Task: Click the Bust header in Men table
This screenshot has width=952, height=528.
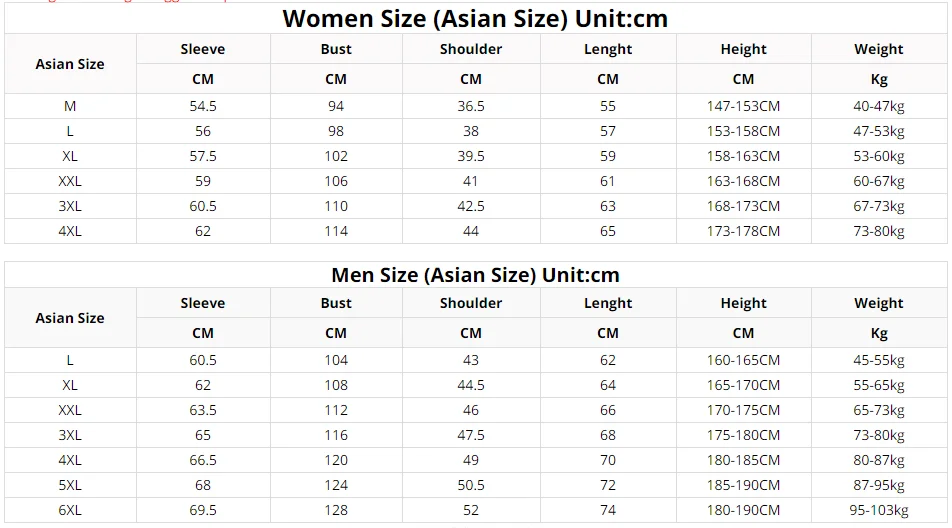Action: click(x=336, y=303)
